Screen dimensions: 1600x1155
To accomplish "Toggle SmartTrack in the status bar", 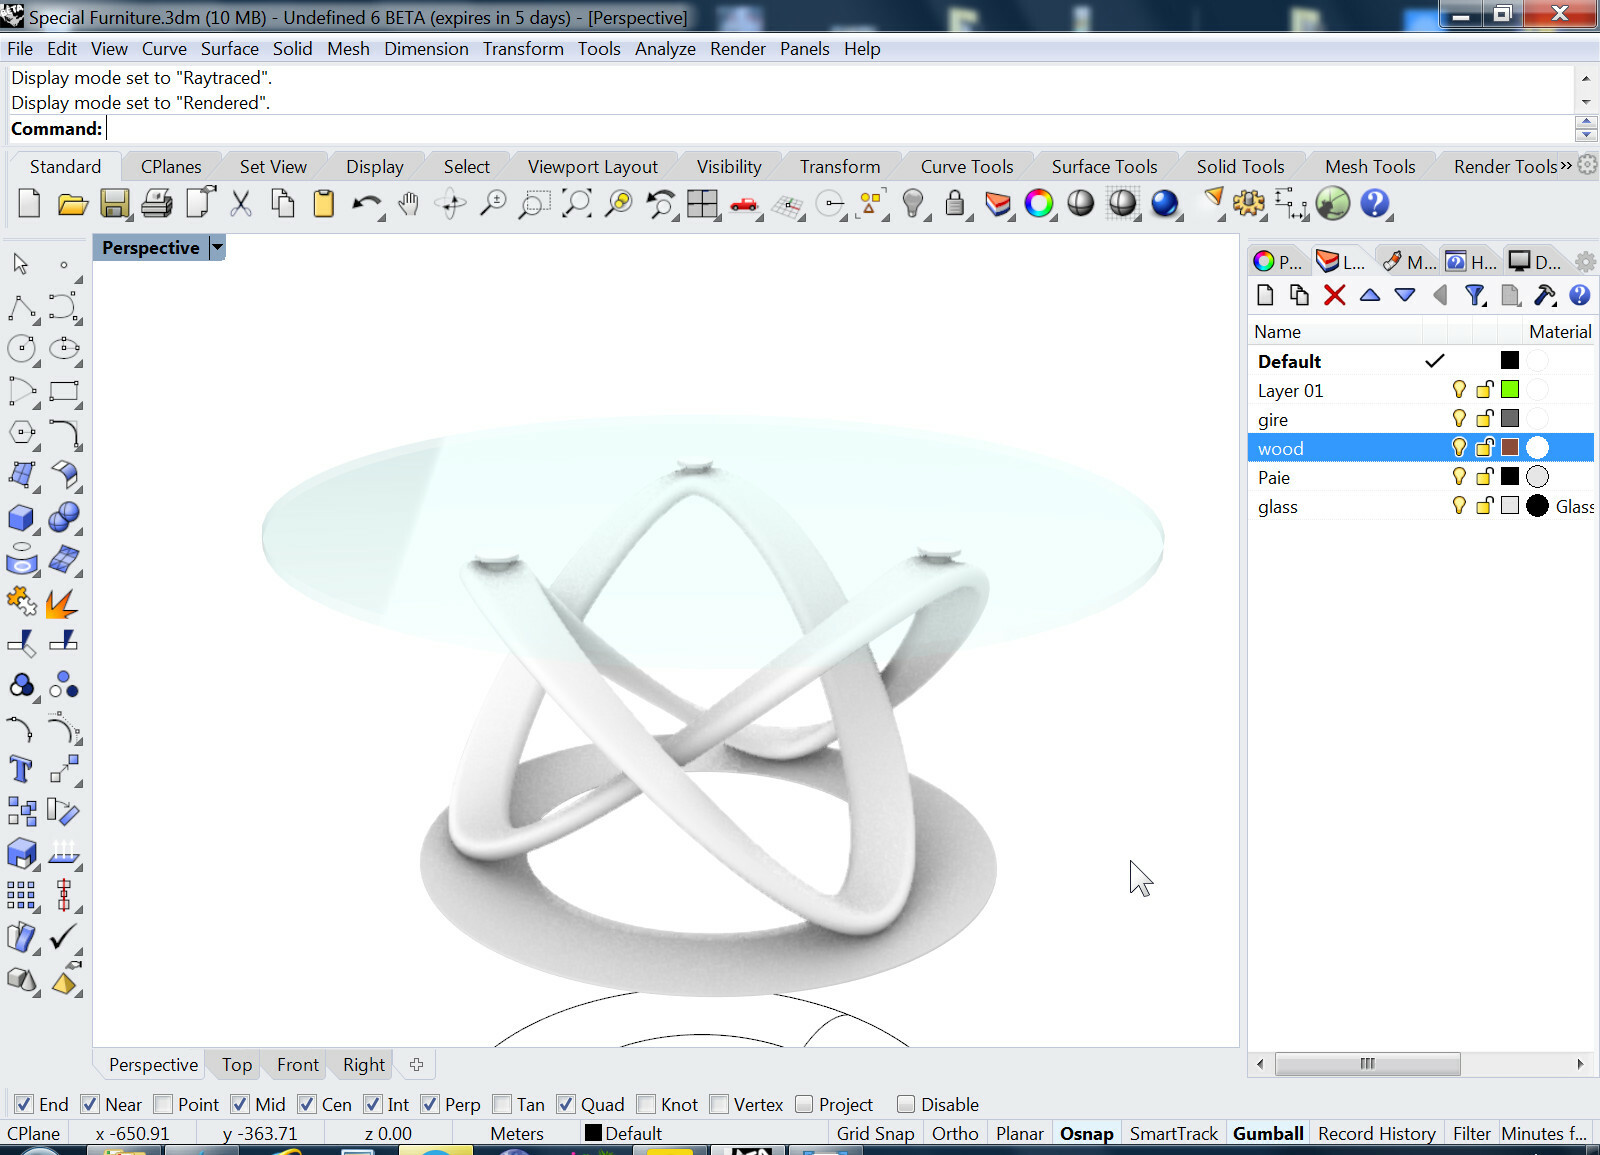I will click(1173, 1133).
